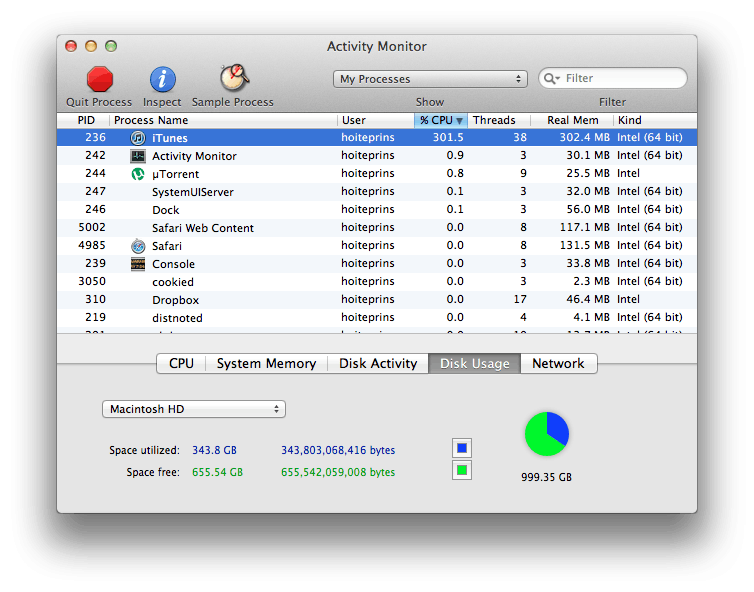Select the µTorrent process row
The width and height of the screenshot is (754, 592).
(x=377, y=174)
